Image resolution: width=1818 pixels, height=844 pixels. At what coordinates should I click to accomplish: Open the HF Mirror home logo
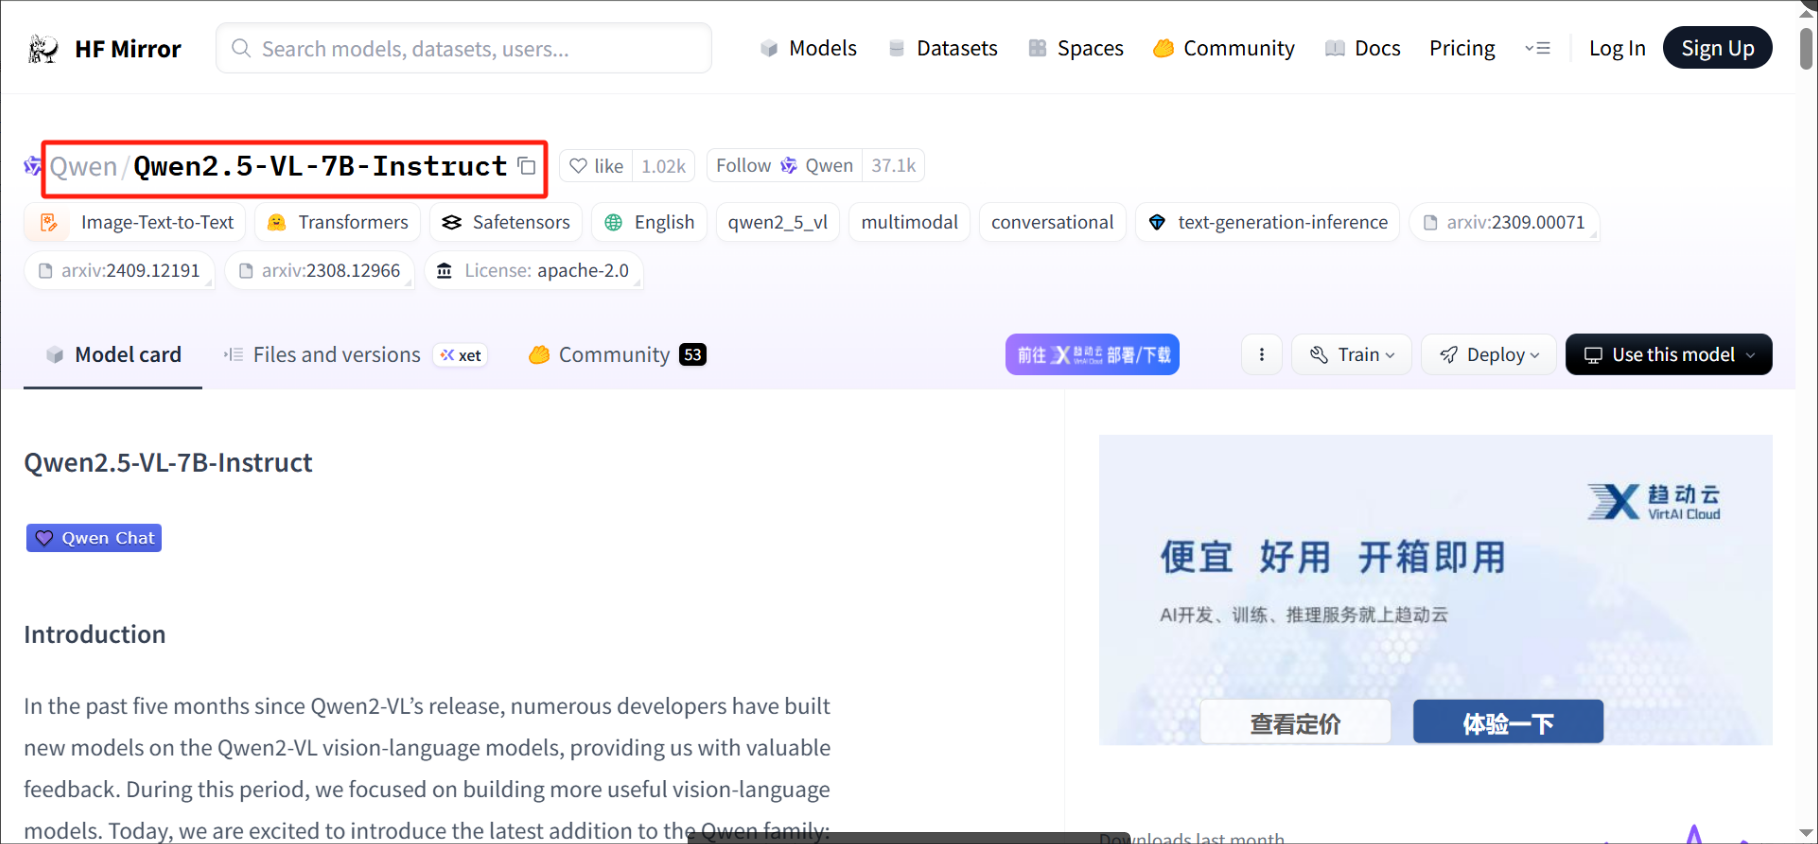click(104, 49)
